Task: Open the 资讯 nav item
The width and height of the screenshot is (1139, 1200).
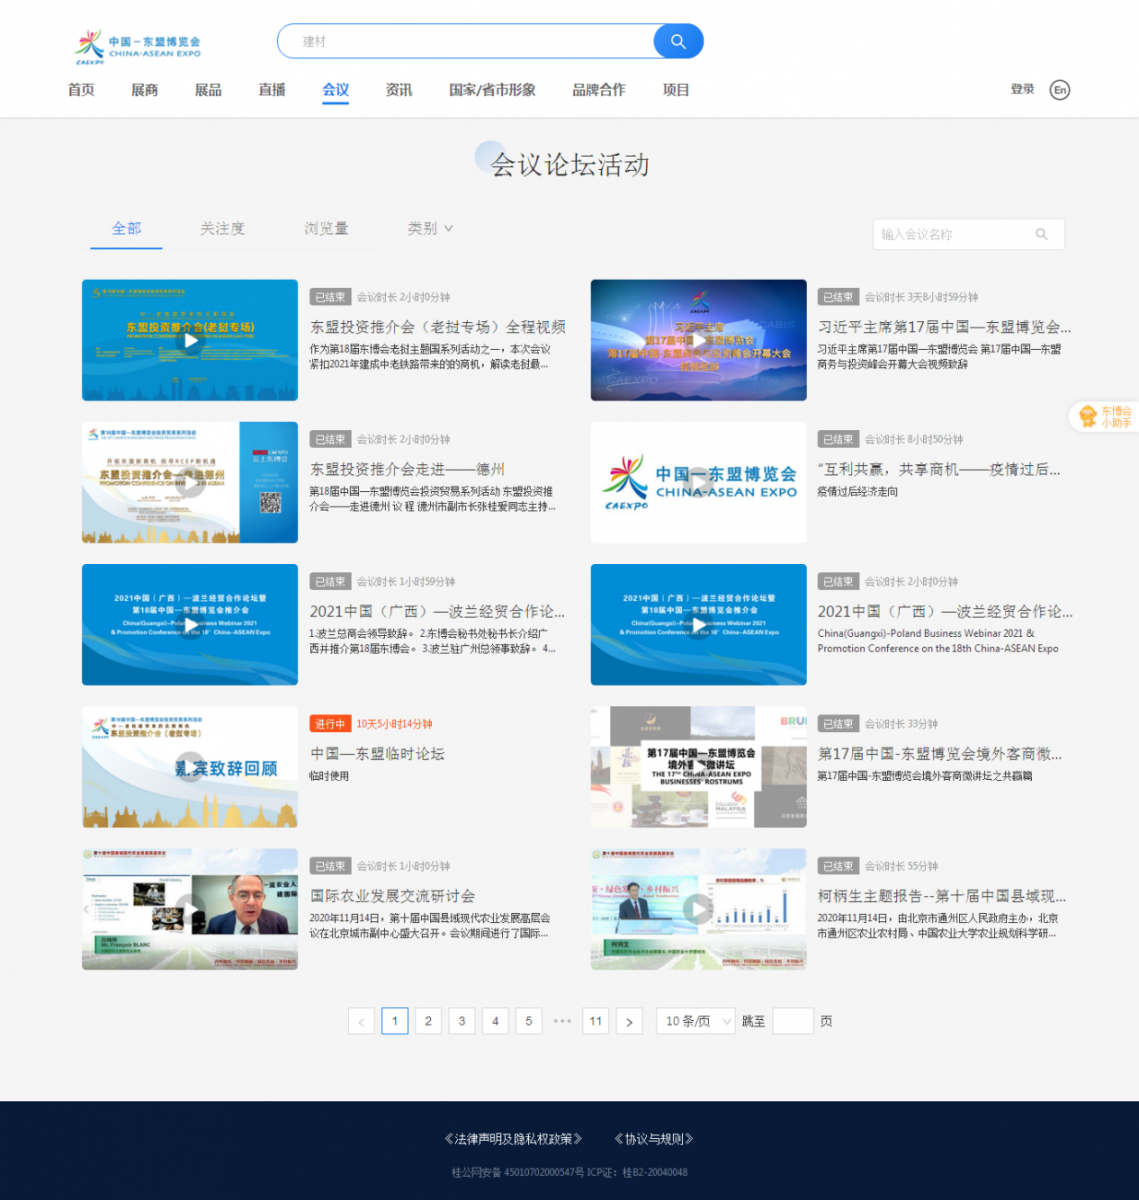Action: coord(399,90)
